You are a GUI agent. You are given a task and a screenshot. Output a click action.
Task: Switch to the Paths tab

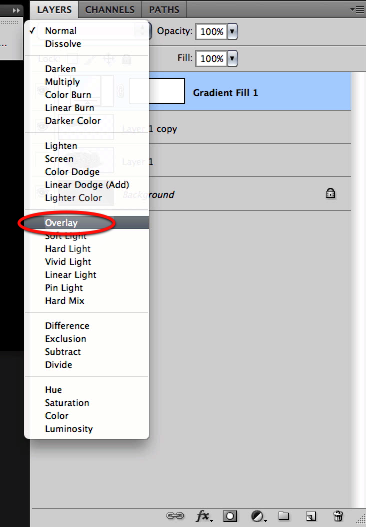164,10
